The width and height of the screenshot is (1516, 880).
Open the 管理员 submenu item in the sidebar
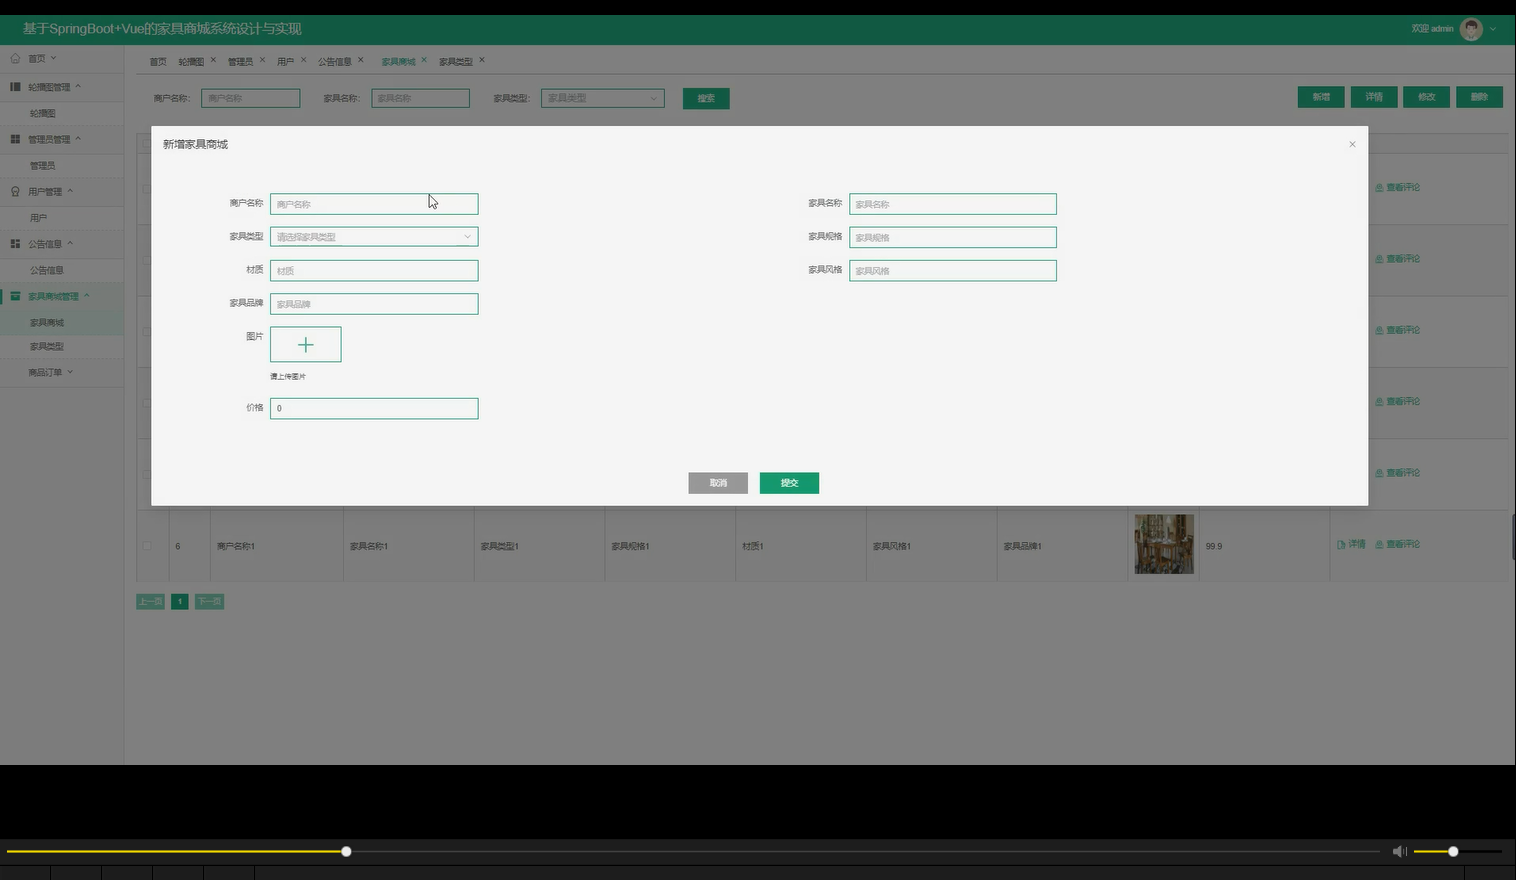click(x=43, y=166)
